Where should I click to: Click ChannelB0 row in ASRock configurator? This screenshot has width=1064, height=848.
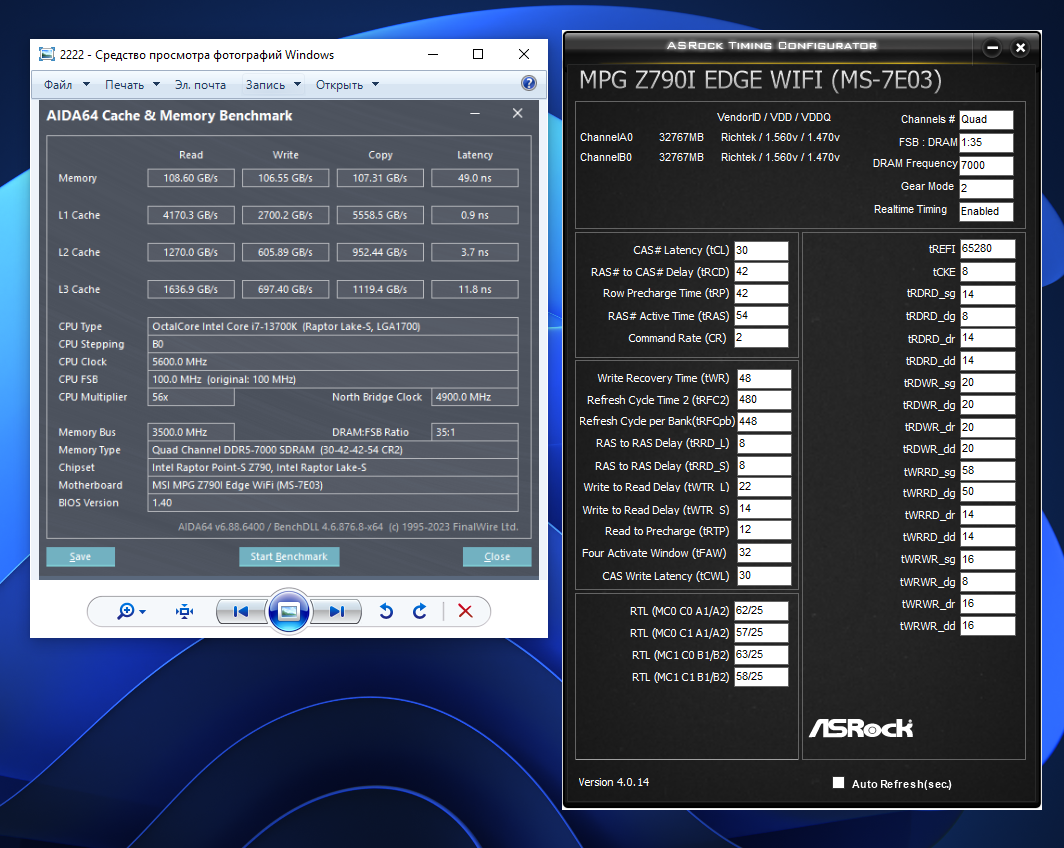tap(710, 157)
